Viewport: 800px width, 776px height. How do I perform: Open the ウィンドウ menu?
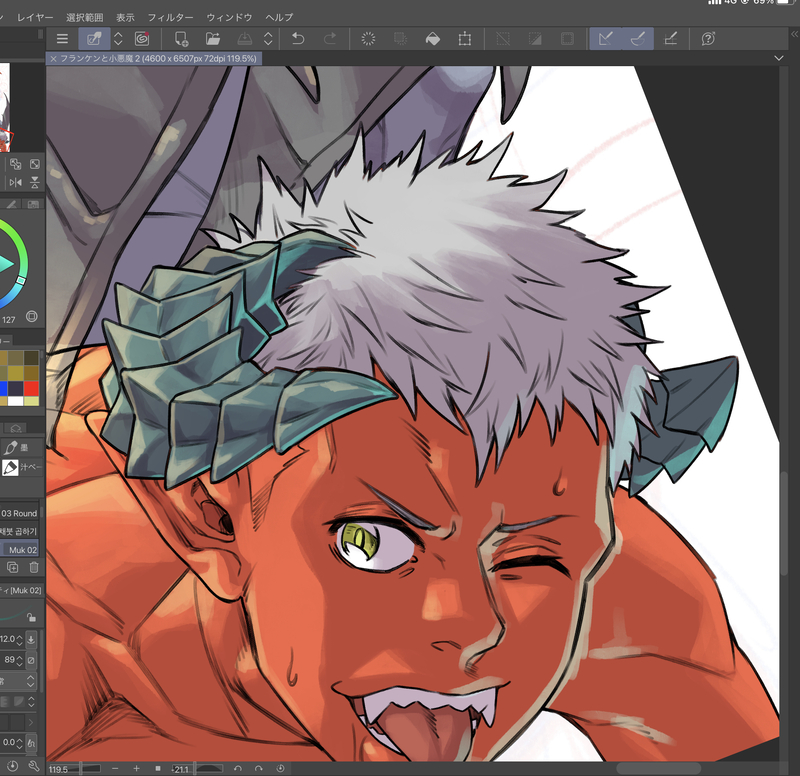pos(229,17)
